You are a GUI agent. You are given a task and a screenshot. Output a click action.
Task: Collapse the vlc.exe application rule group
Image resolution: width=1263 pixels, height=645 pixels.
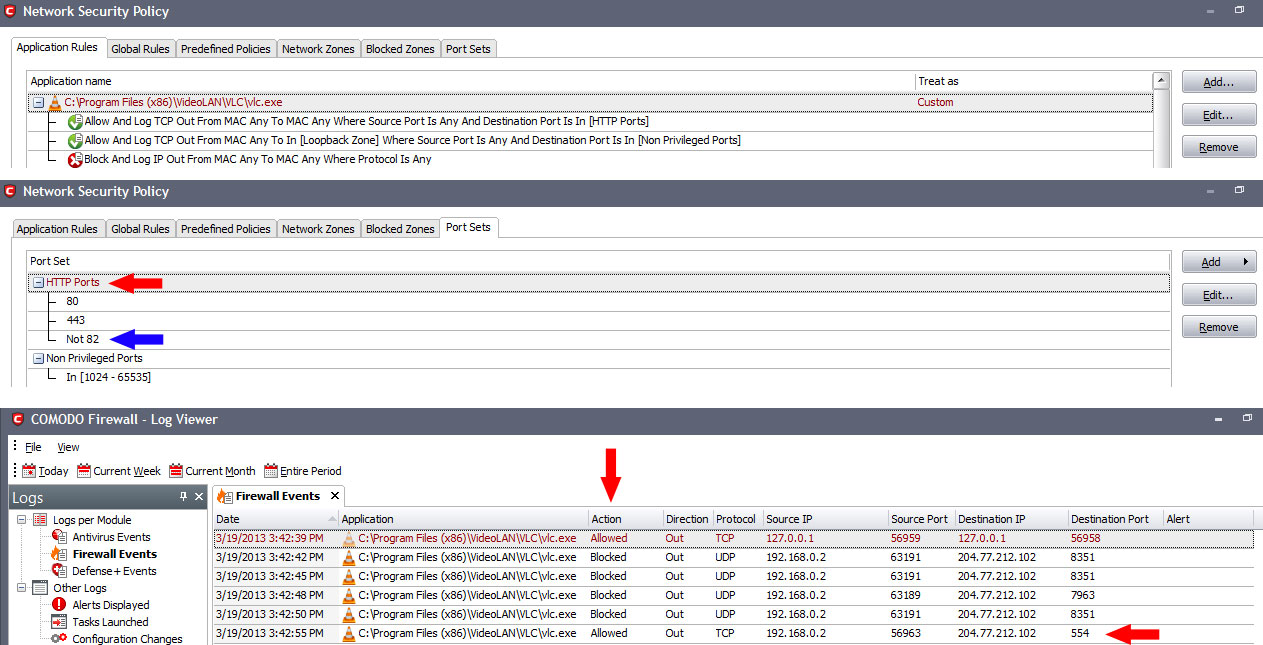tap(38, 102)
